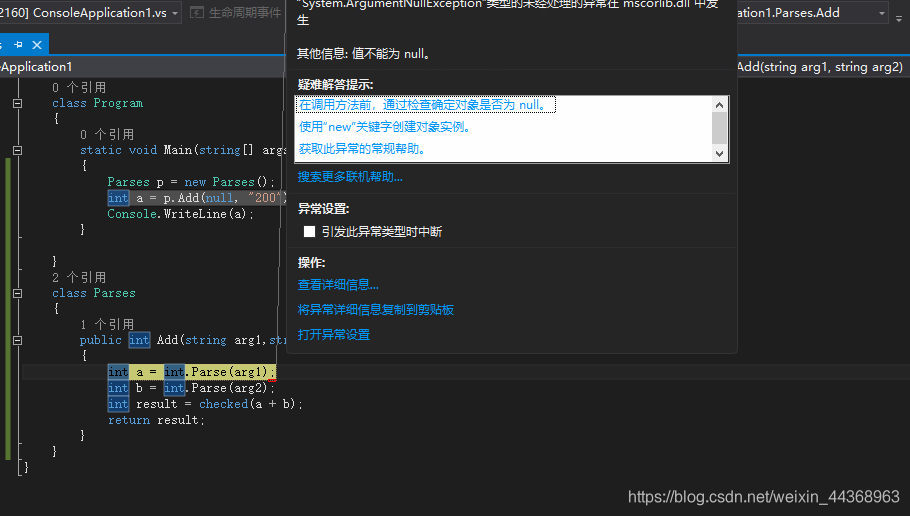Click the 'class Parses' declaration text
The width and height of the screenshot is (910, 516).
tap(94, 293)
